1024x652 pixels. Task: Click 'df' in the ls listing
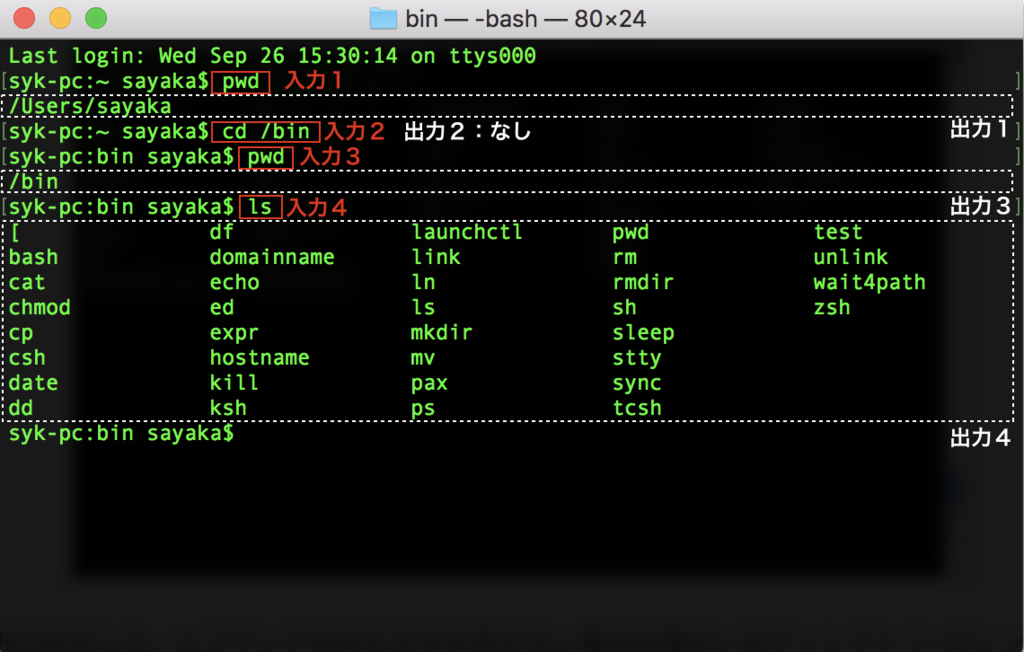221,232
